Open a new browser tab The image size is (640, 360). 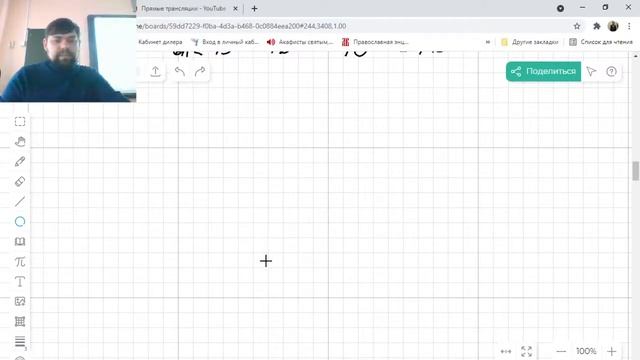pos(254,8)
